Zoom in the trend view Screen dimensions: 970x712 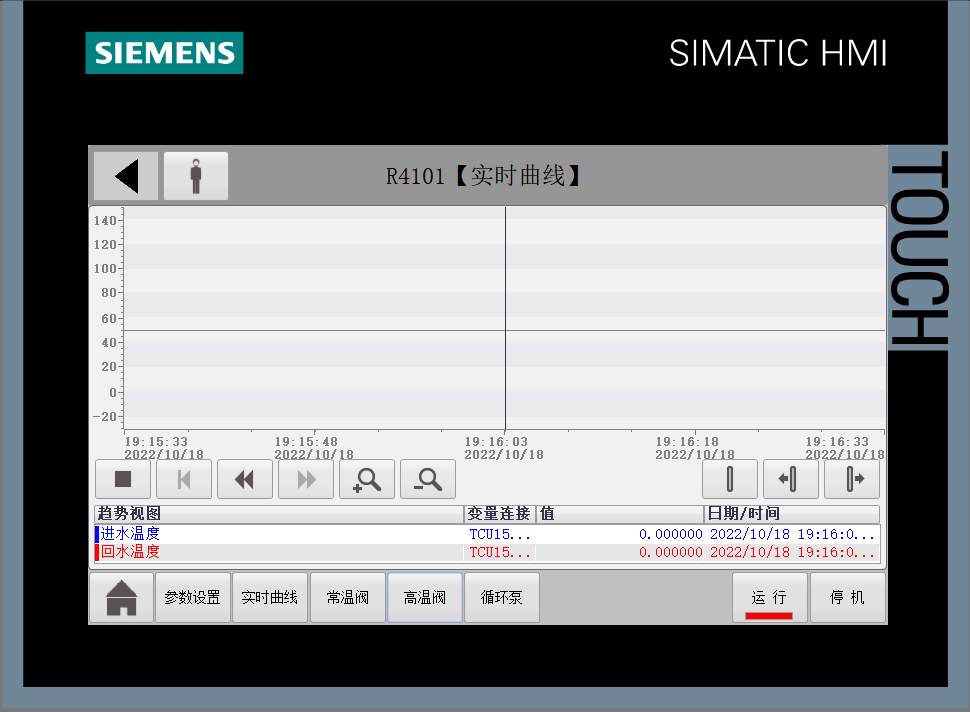coord(367,479)
